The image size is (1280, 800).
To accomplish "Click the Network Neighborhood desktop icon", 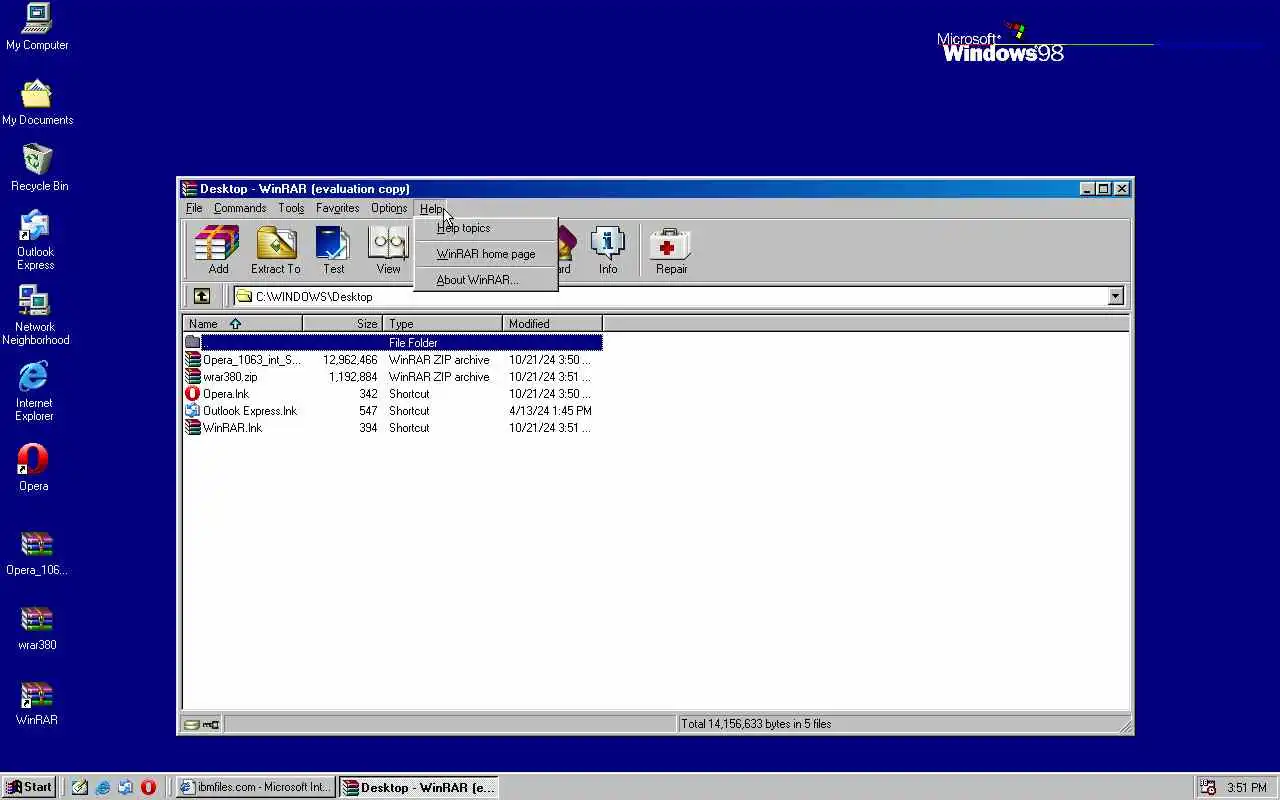I will [35, 315].
